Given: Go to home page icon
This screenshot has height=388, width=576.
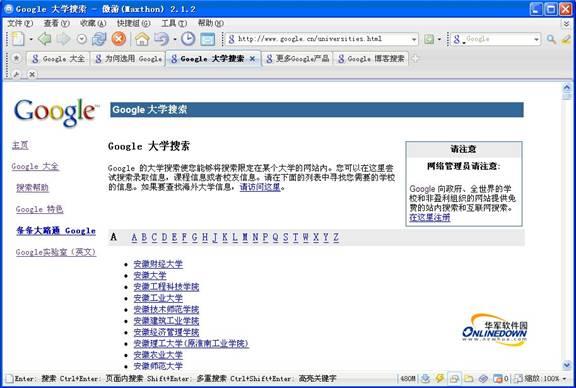Looking at the screenshot, I should 142,39.
